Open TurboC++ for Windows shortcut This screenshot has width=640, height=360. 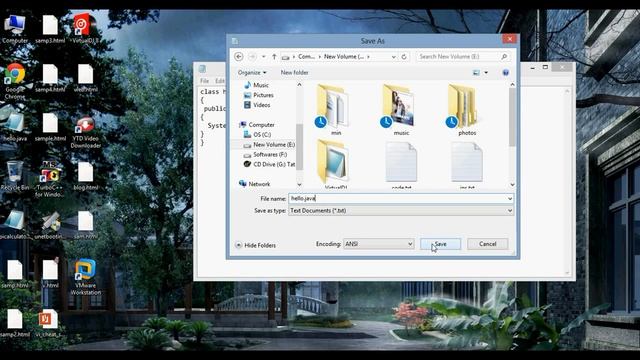click(50, 180)
